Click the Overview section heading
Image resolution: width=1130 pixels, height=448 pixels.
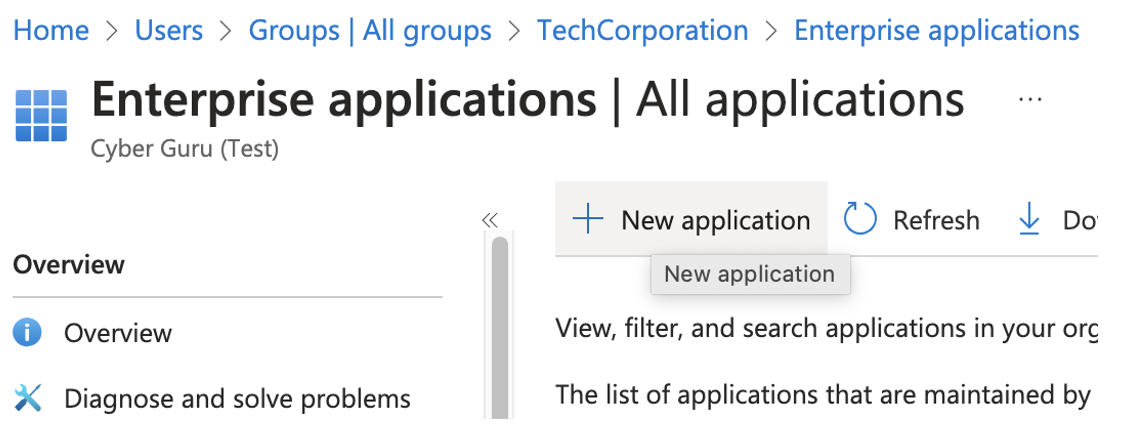[69, 264]
